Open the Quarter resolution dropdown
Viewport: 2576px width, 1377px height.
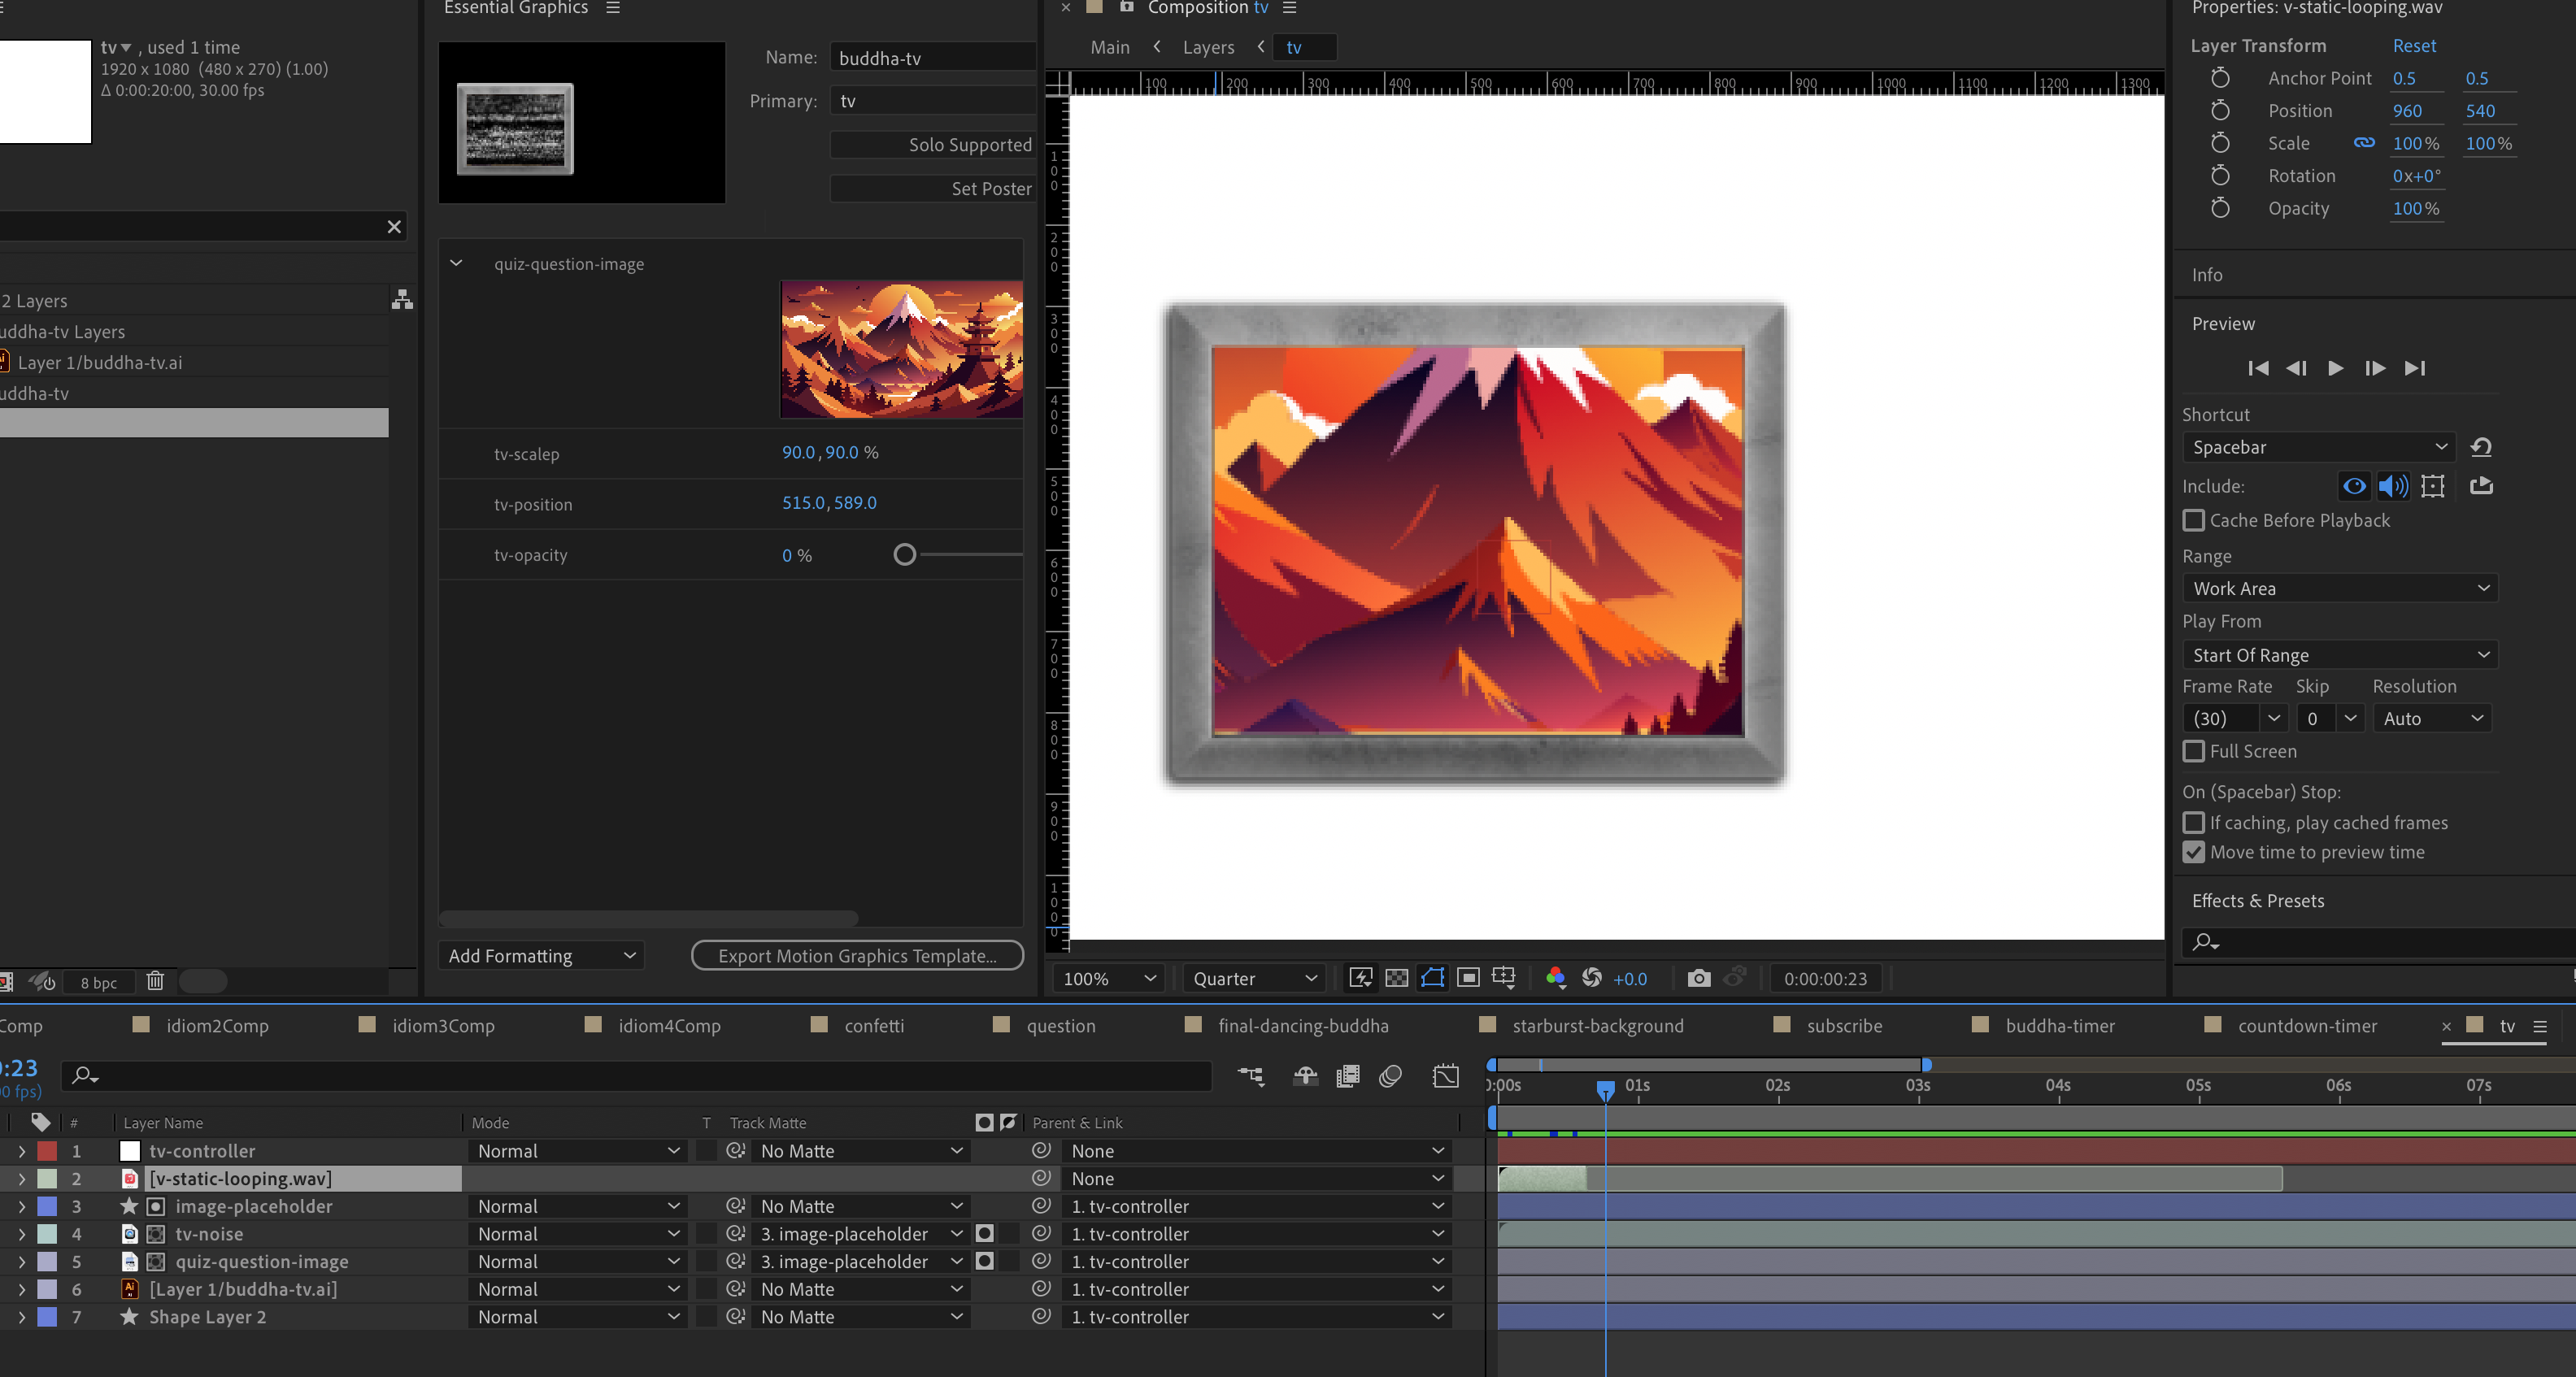[1254, 978]
